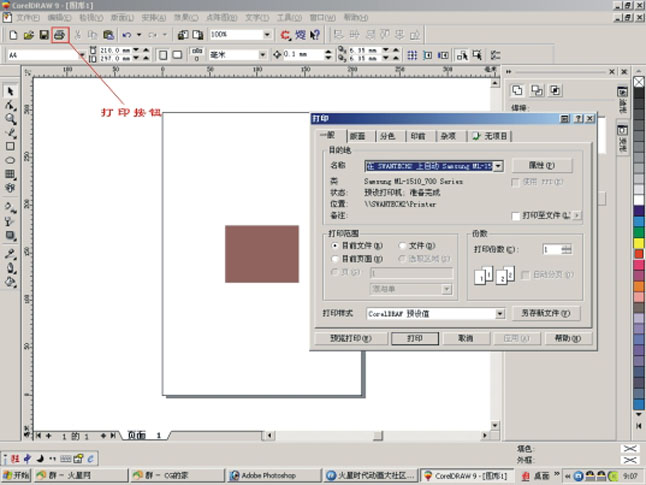Open the 效果 menu
The height and width of the screenshot is (485, 646).
pyautogui.click(x=185, y=18)
